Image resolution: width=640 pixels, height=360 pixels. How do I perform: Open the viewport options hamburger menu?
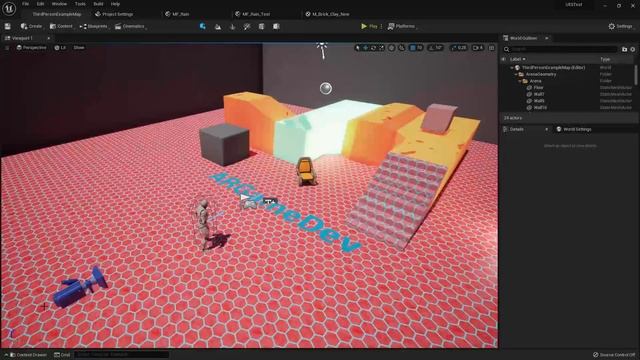pos(7,48)
